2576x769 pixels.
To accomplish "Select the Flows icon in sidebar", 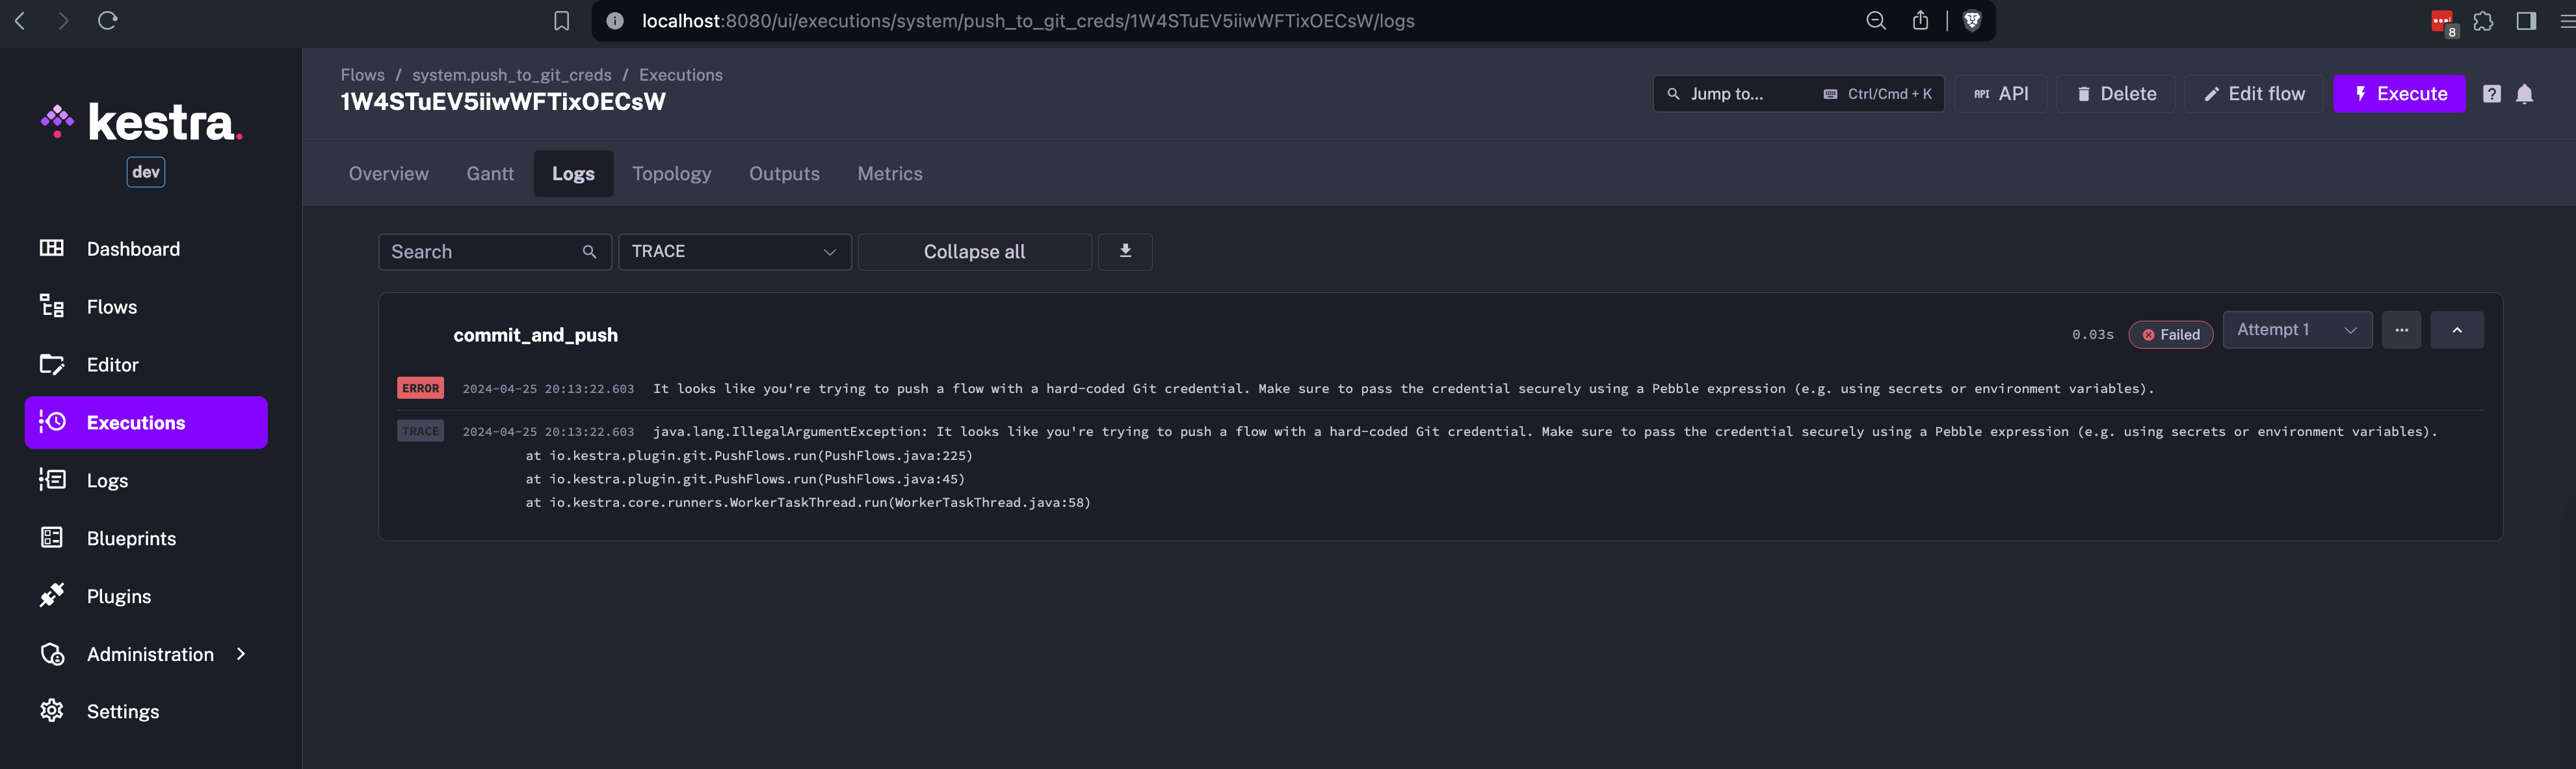I will click(x=111, y=306).
